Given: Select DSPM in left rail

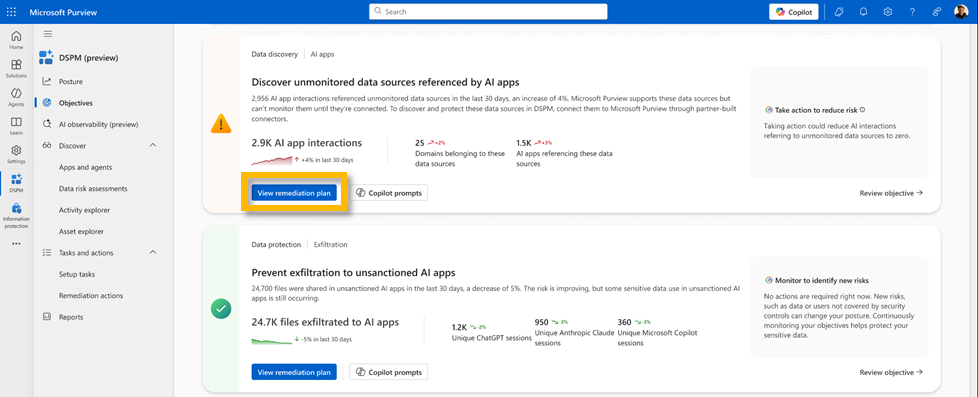Looking at the screenshot, I should coord(16,183).
